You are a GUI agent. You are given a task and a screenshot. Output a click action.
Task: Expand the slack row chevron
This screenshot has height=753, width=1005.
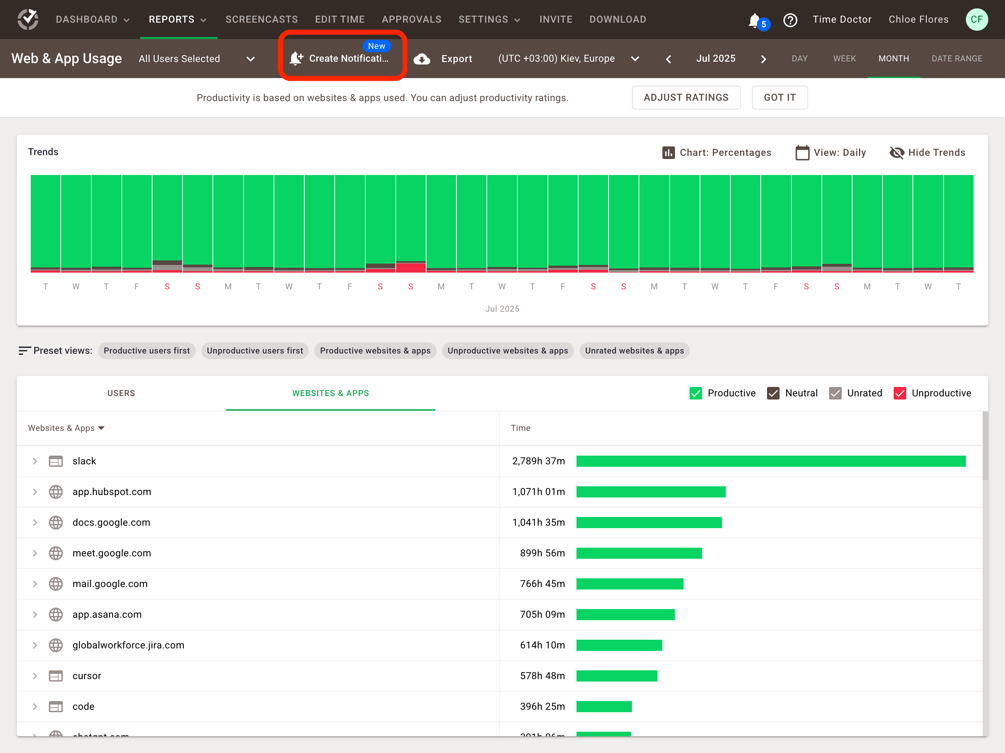[35, 461]
